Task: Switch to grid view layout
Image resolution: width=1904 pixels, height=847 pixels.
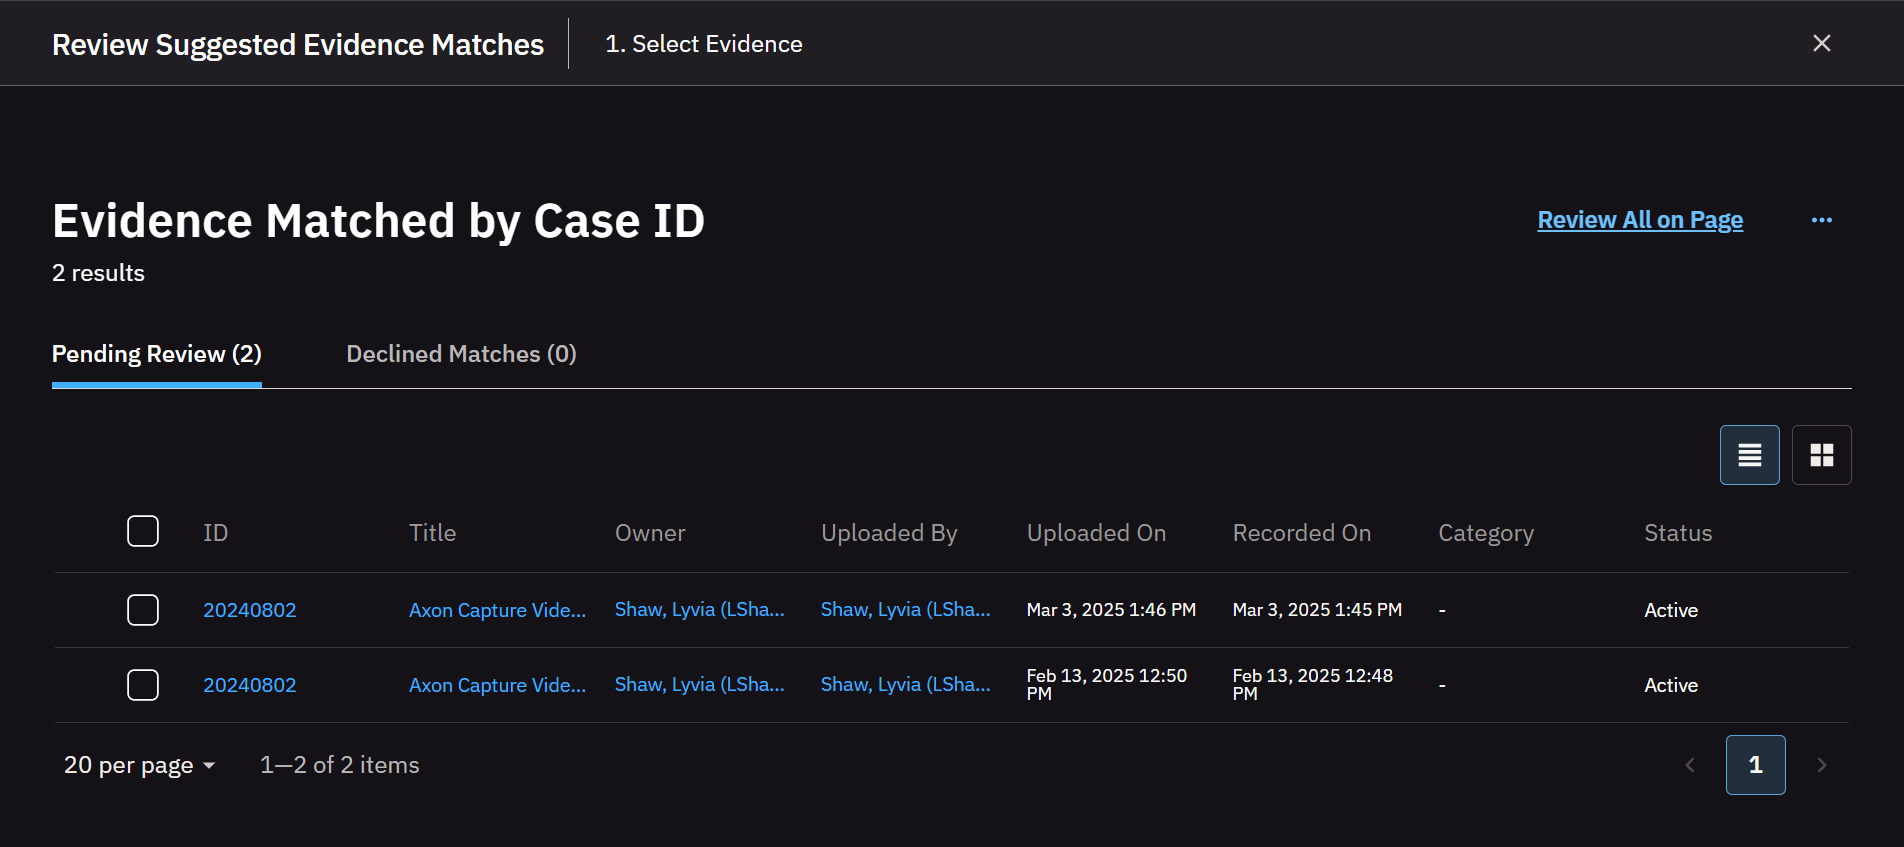Action: pos(1821,455)
